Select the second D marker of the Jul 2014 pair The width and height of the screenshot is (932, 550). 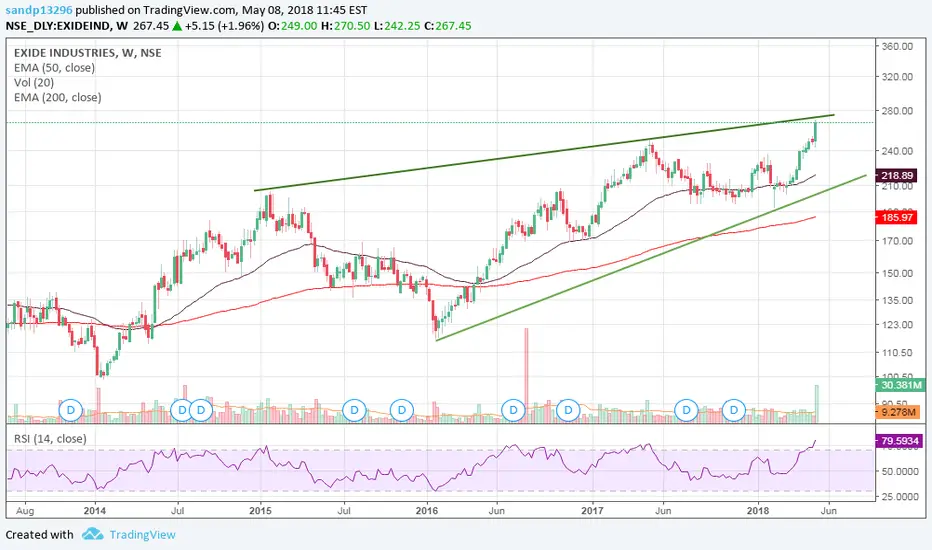click(x=201, y=410)
